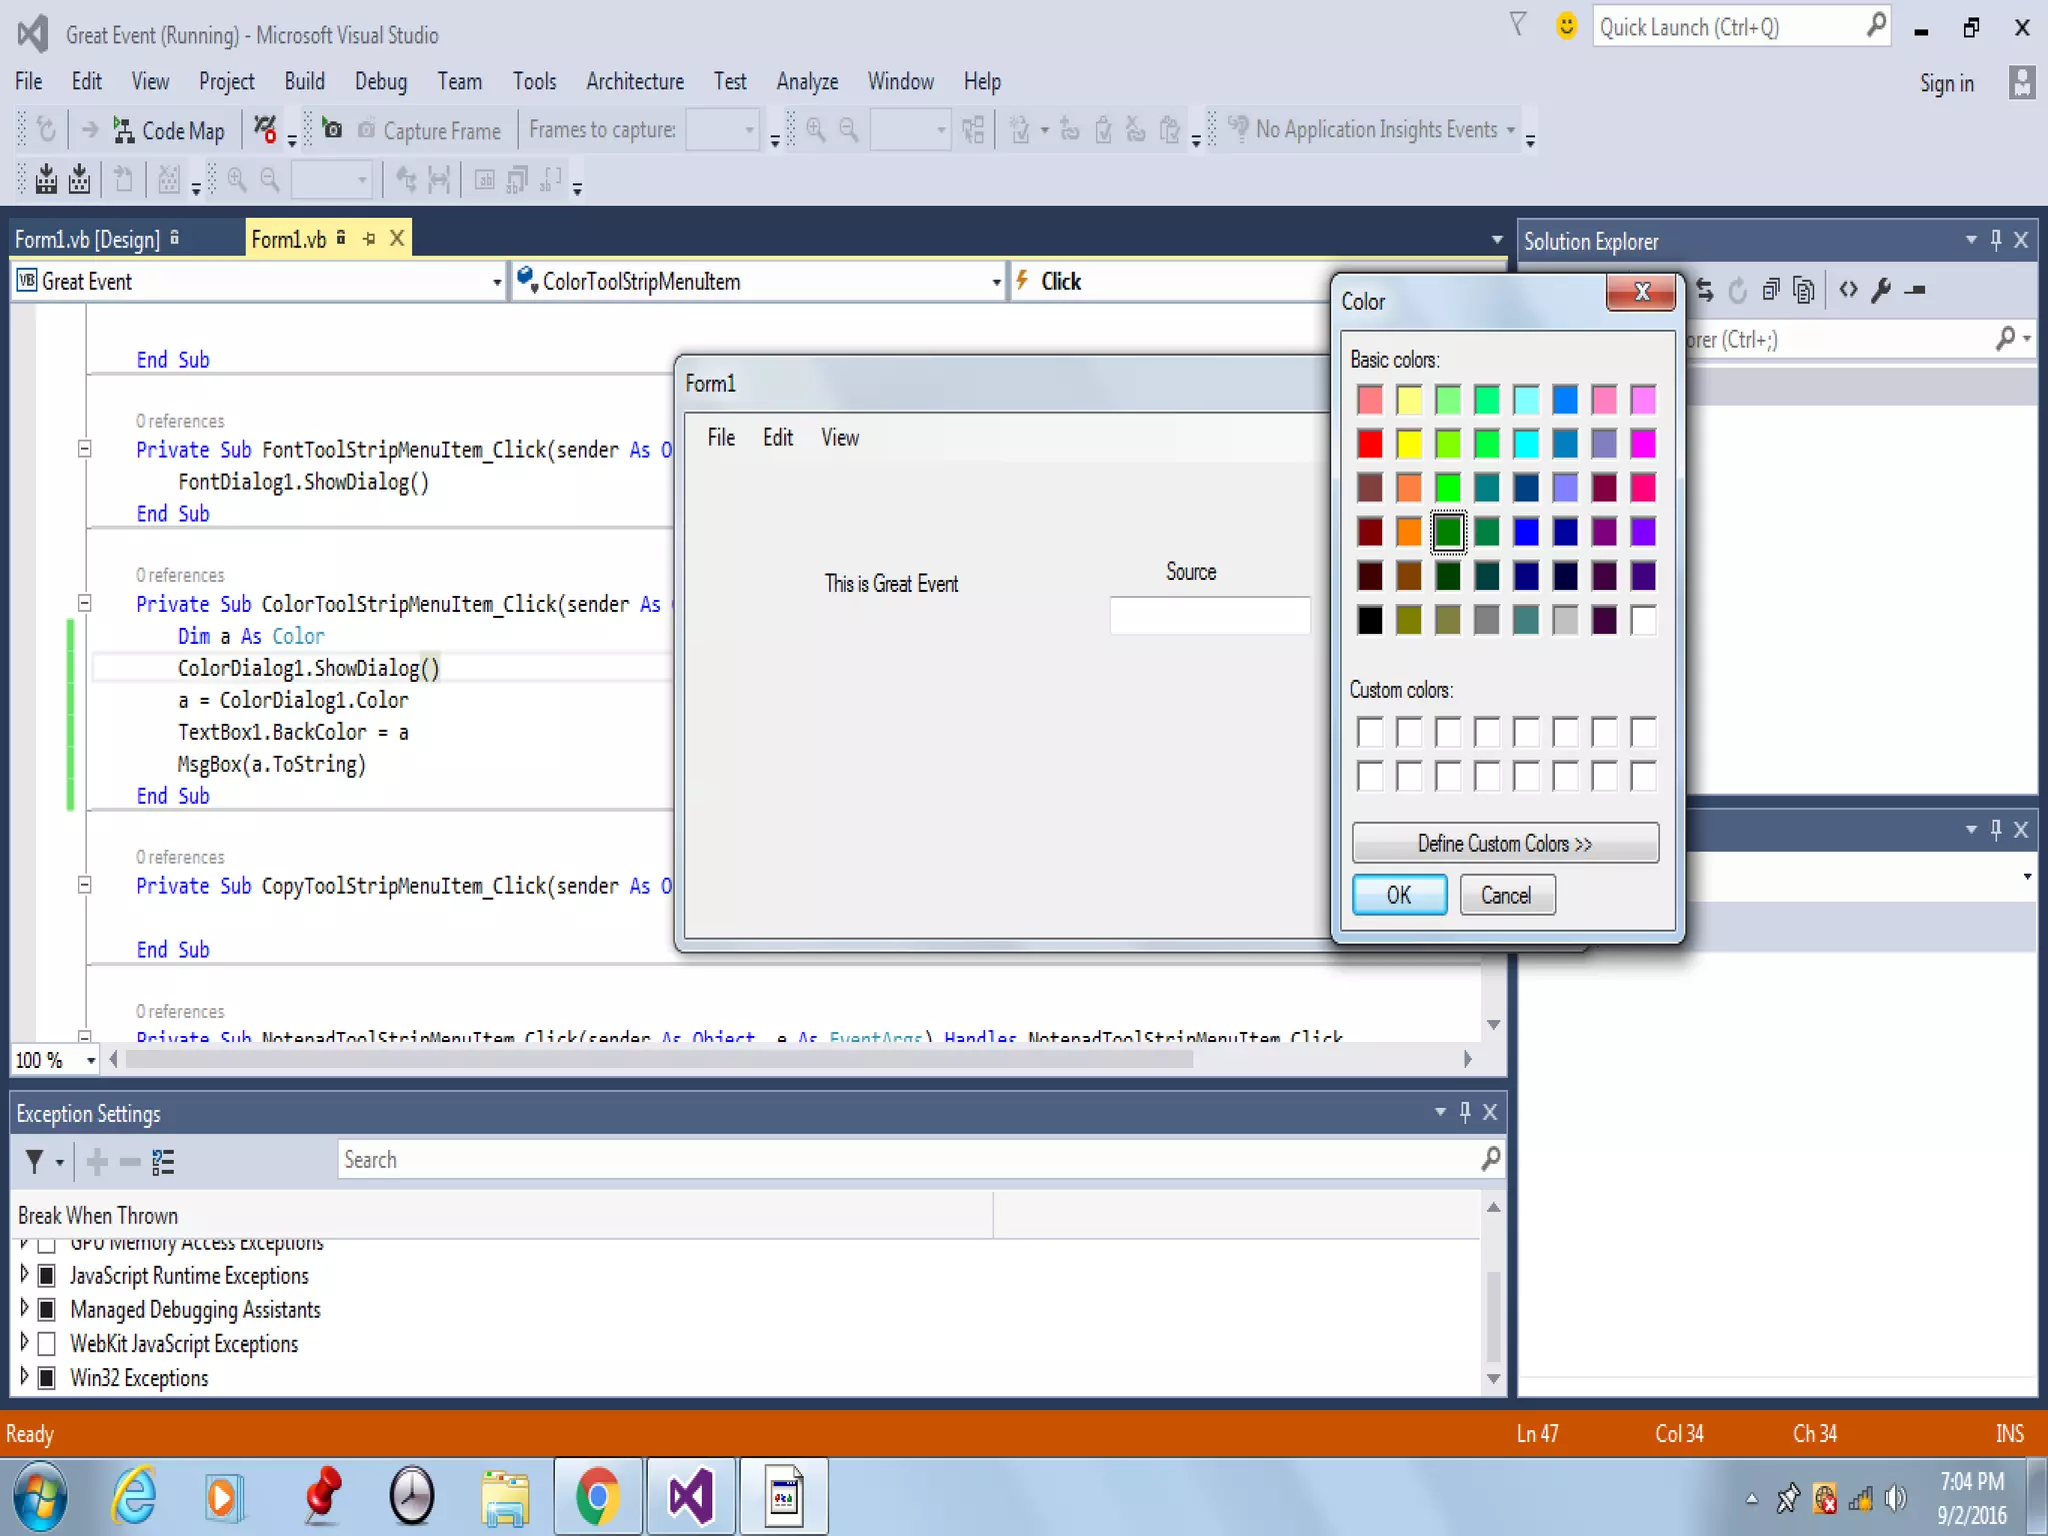The image size is (2048, 1536).
Task: Click the feedback smiley face icon
Action: pyautogui.click(x=1566, y=27)
